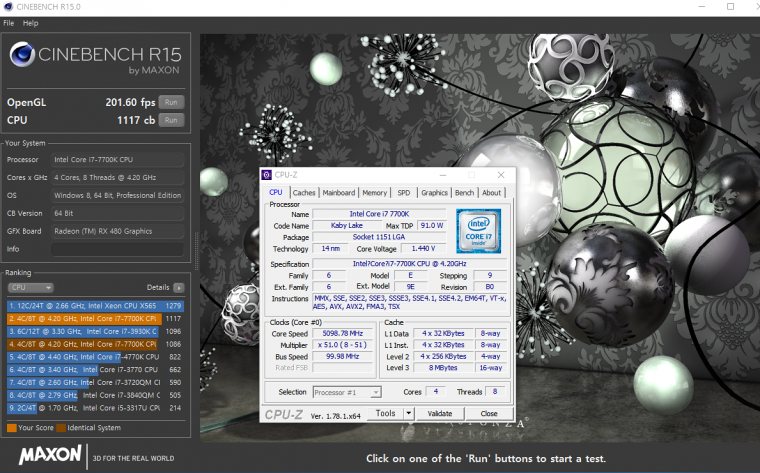760x473 pixels.
Task: Click the MAXON logo at bottom
Action: point(50,455)
